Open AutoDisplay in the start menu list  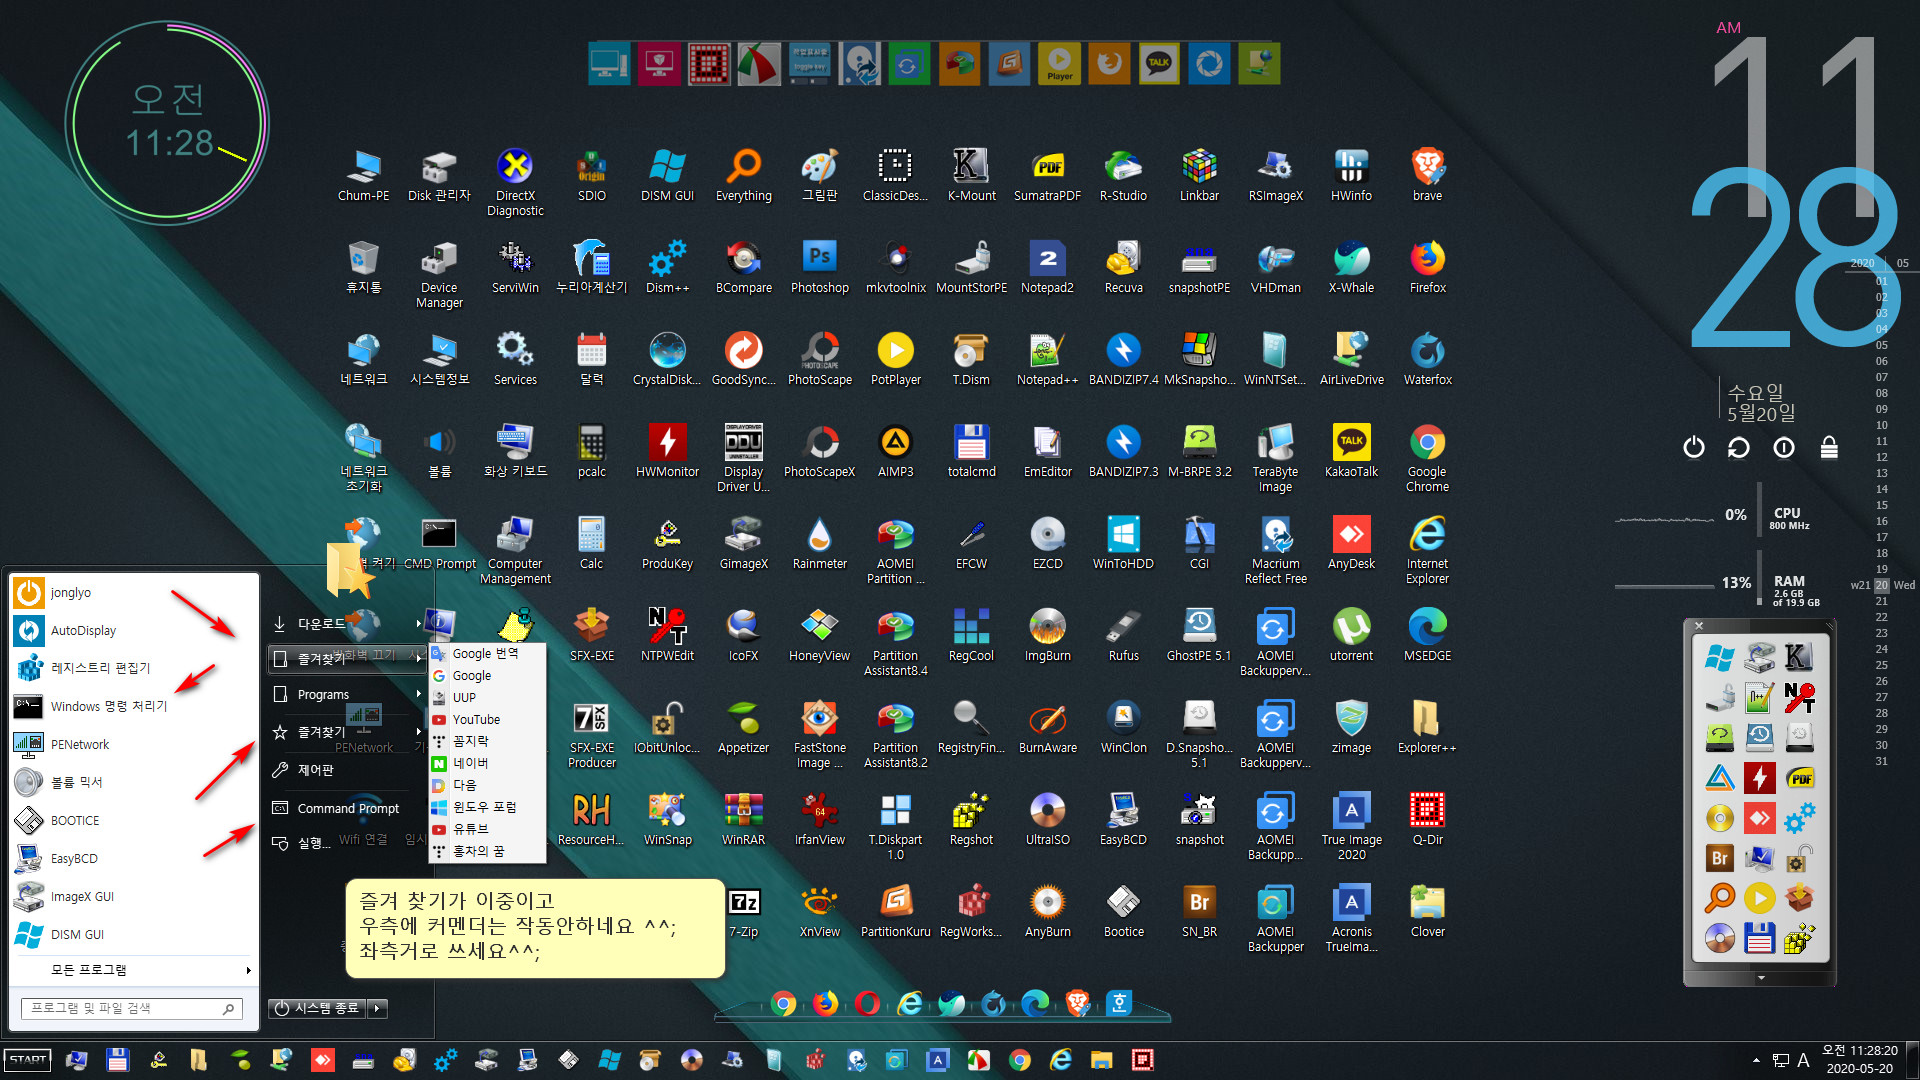[132, 631]
